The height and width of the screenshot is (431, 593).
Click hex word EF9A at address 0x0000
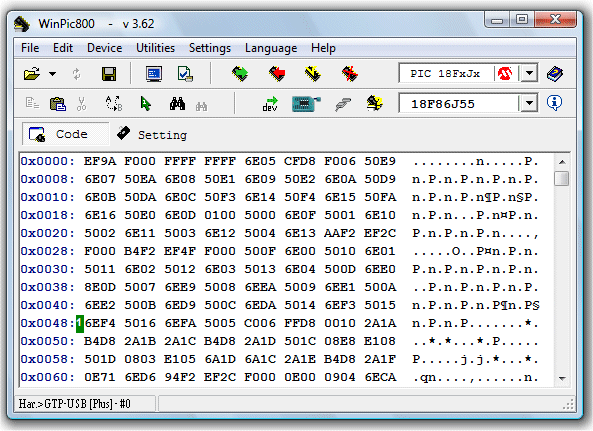100,161
